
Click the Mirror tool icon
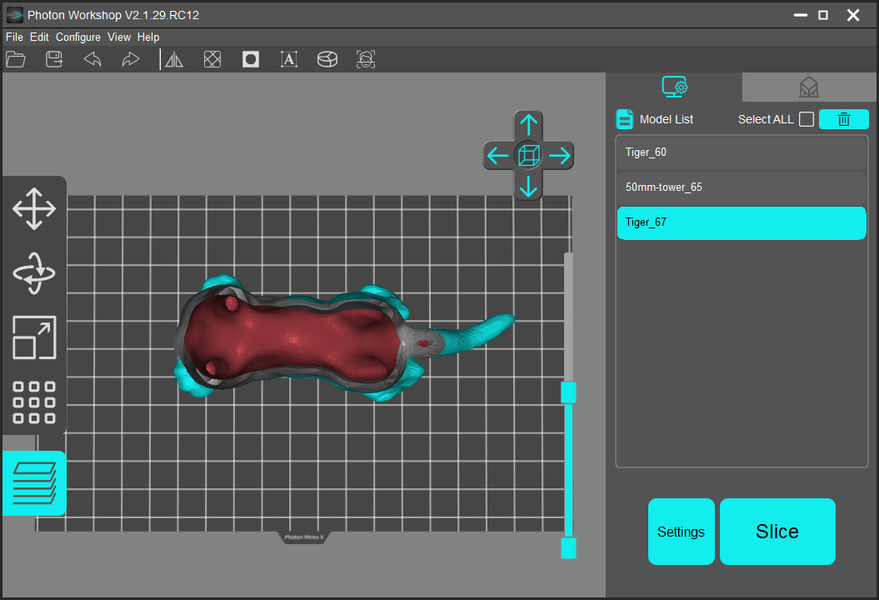(x=174, y=59)
